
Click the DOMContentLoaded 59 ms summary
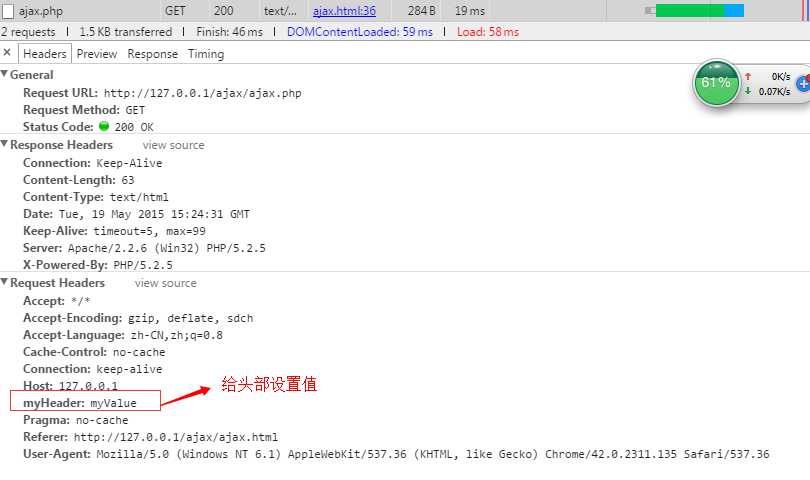point(360,32)
